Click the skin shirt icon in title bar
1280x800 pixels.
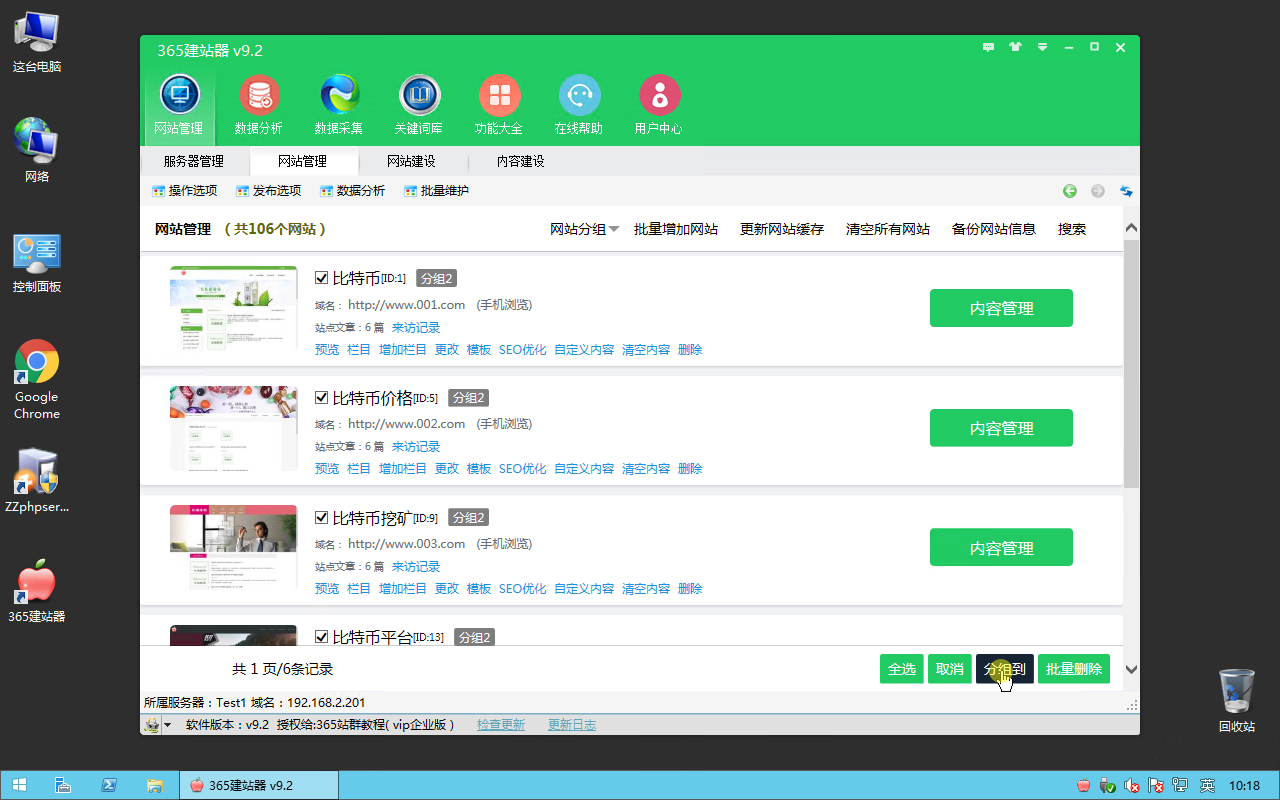1016,47
